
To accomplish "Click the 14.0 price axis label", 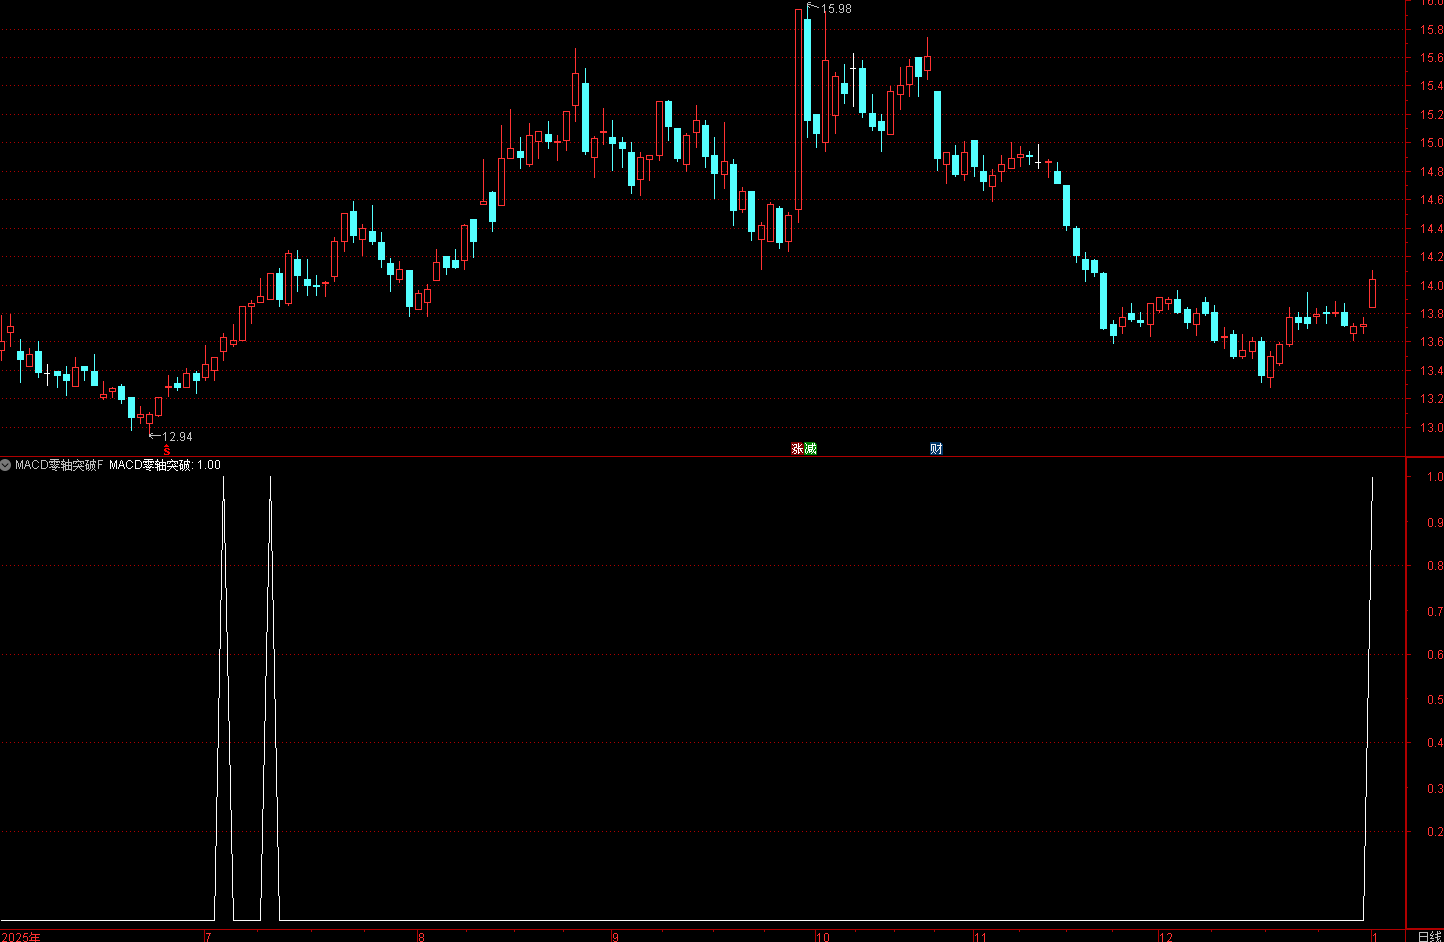I will 1432,286.
